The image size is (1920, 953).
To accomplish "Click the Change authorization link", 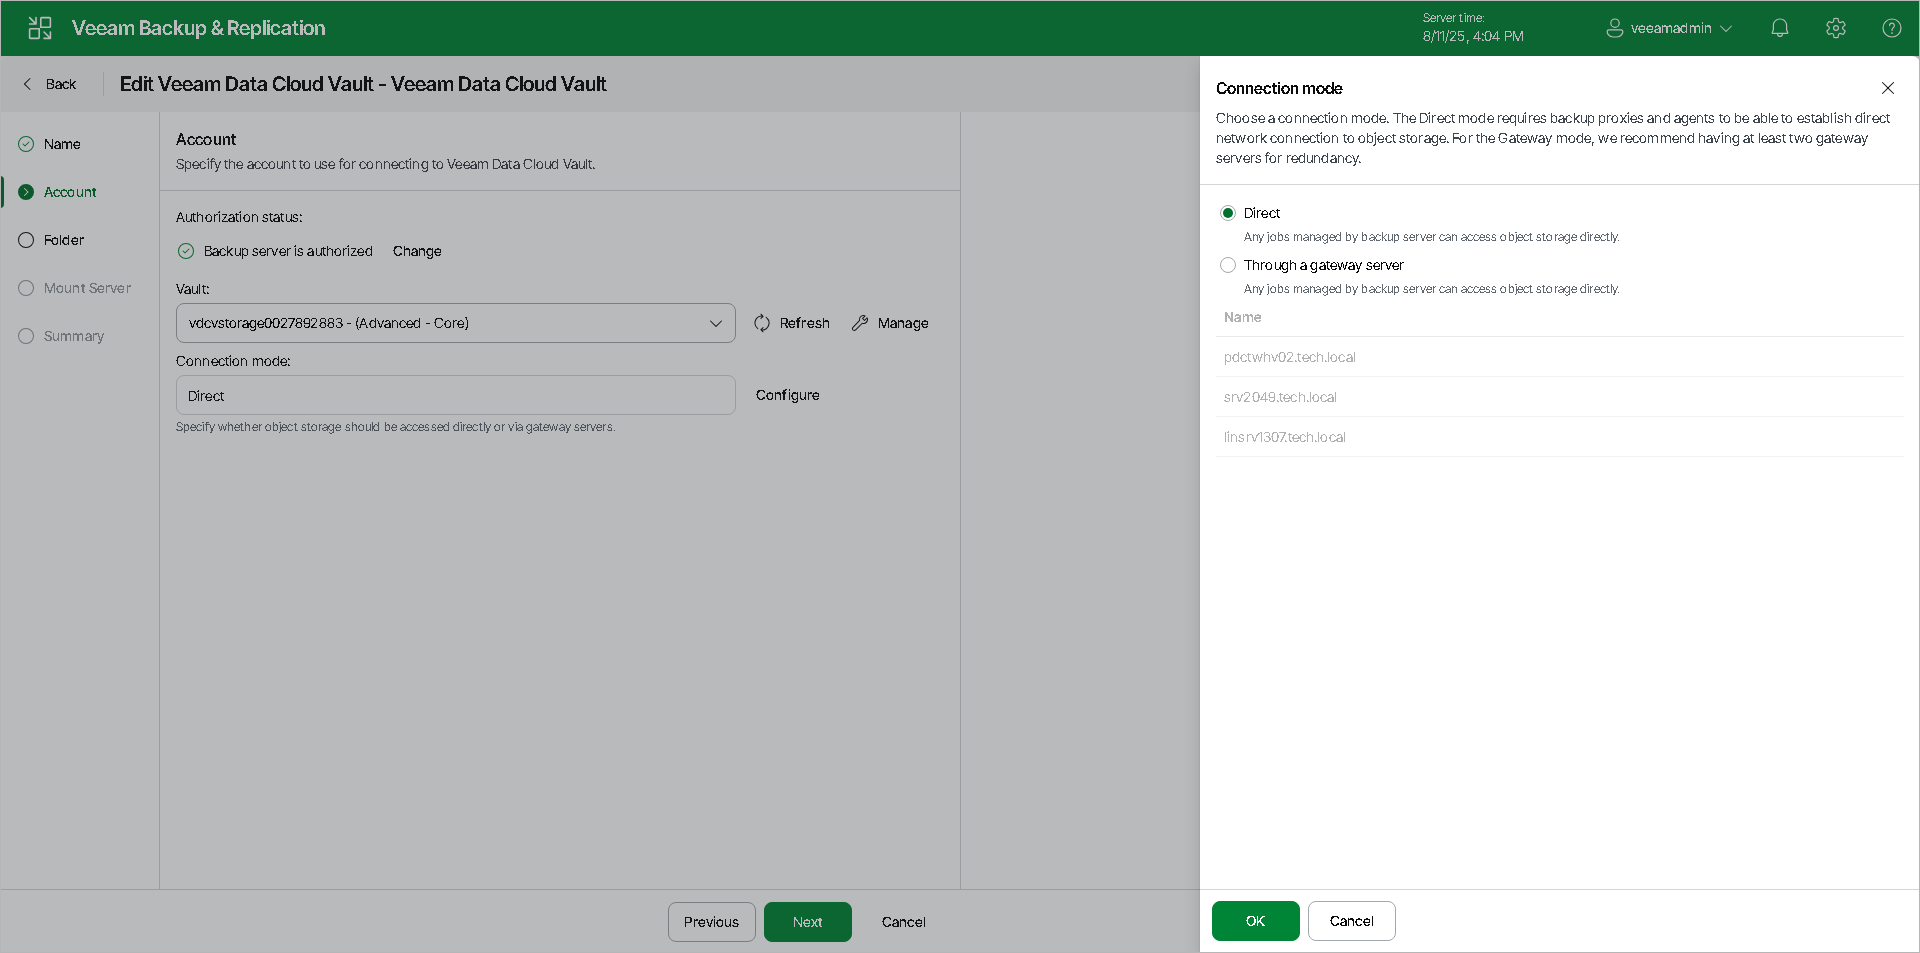I will pos(417,251).
